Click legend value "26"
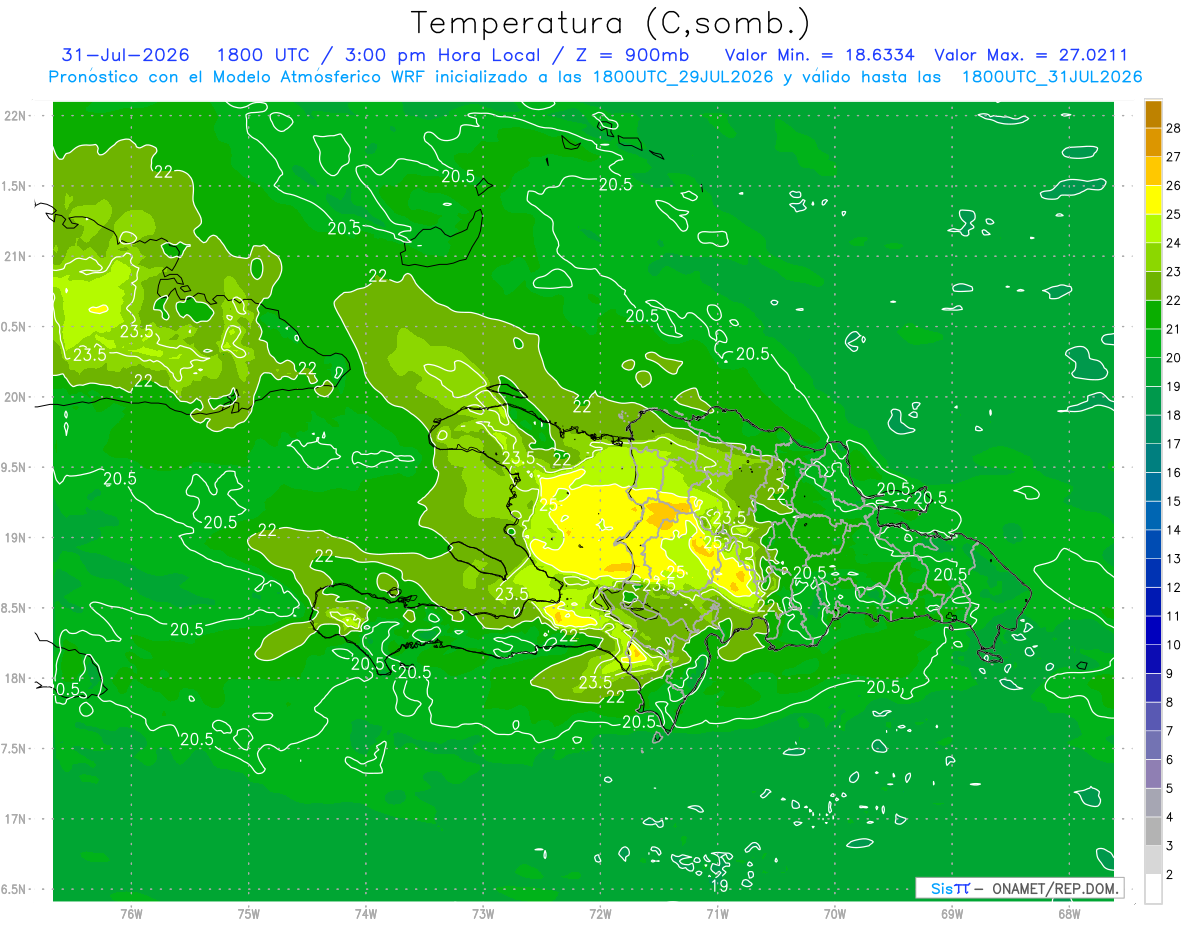The image size is (1200, 927). (1174, 186)
